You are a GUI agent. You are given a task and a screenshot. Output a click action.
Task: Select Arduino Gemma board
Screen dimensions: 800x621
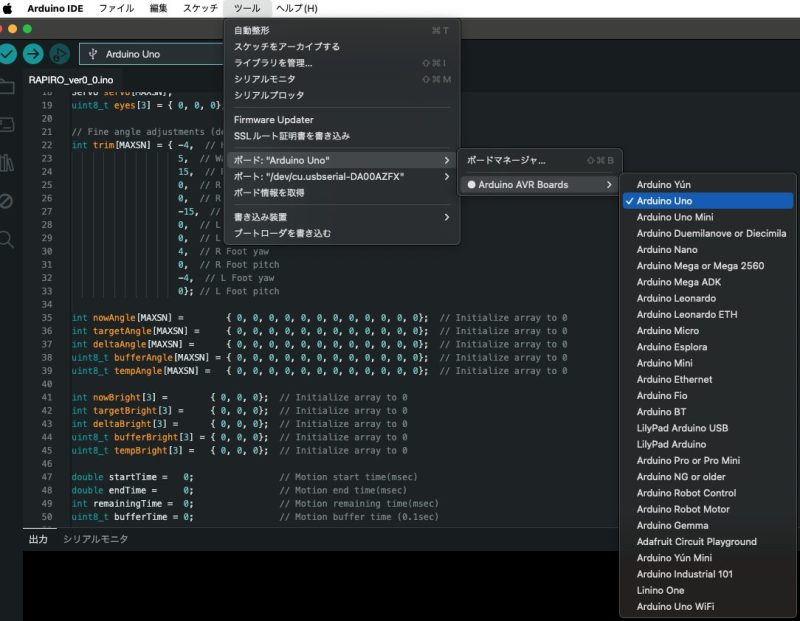tap(708, 526)
